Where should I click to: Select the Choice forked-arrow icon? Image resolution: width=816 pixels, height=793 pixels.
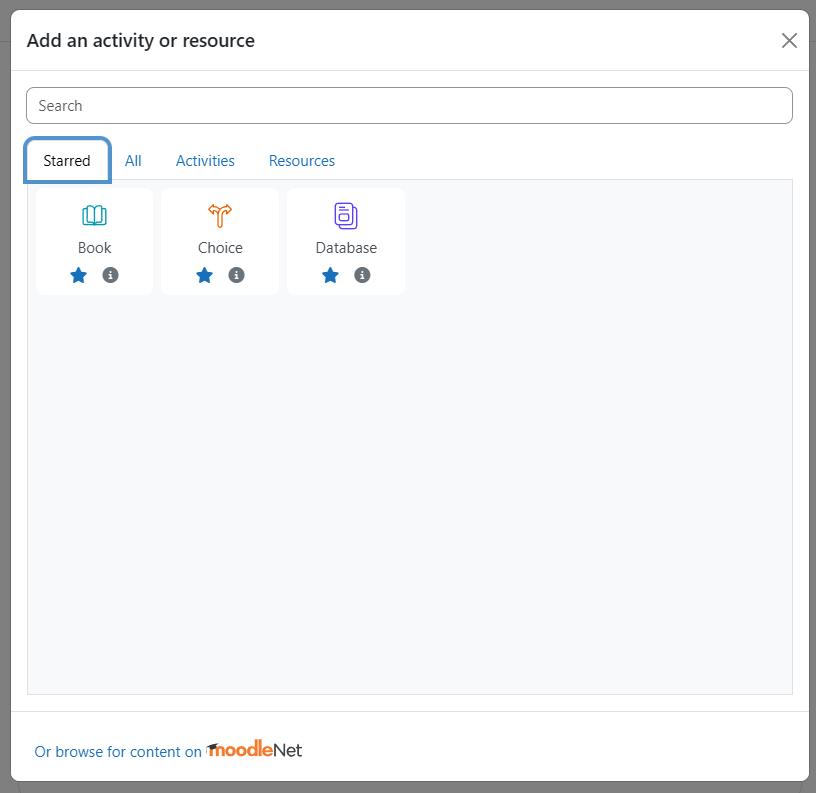(x=220, y=215)
